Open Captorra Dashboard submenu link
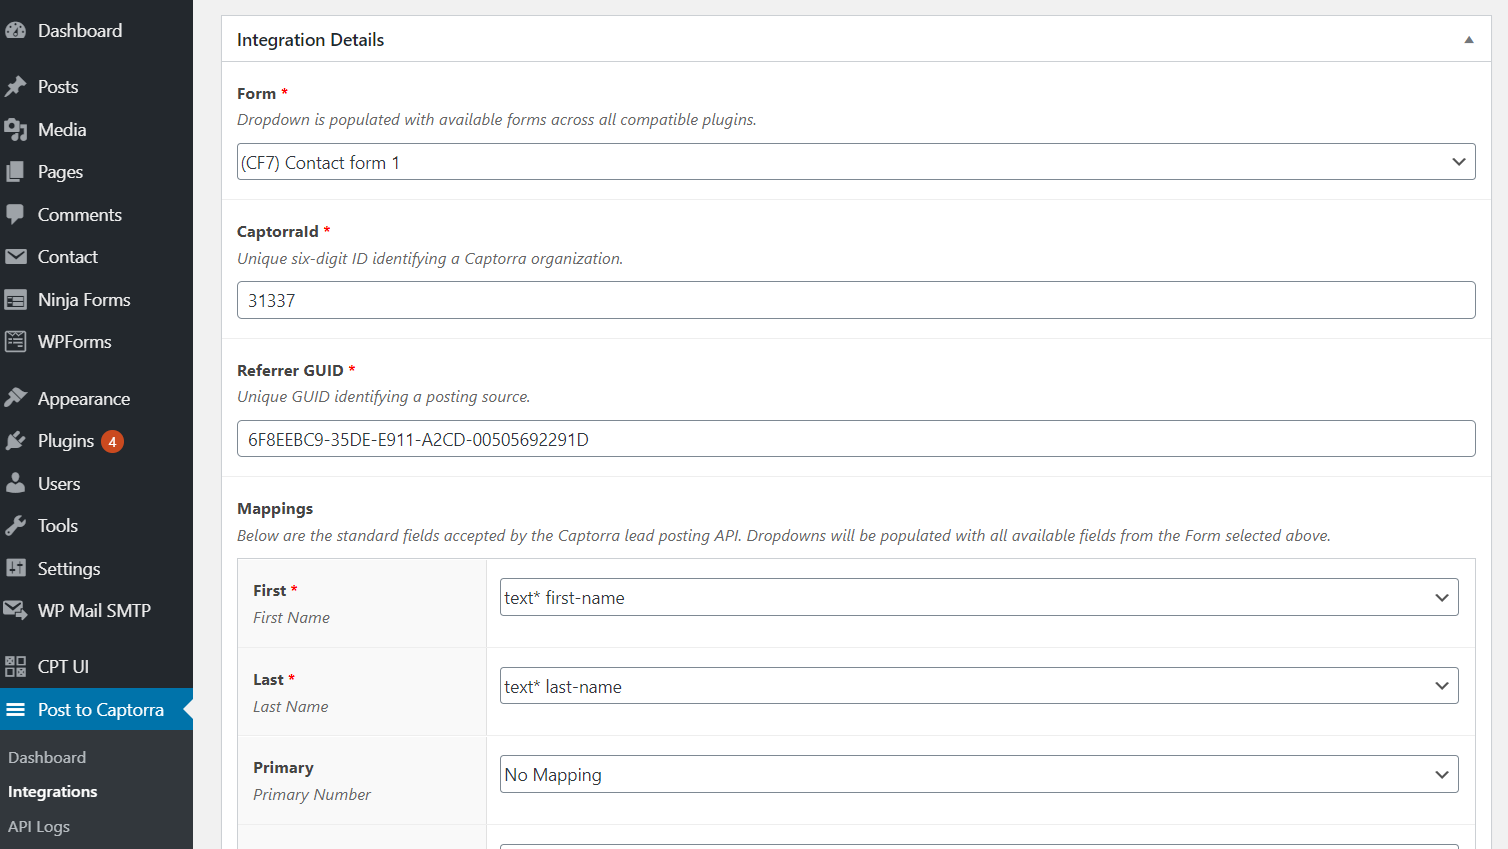The width and height of the screenshot is (1508, 849). pos(47,758)
